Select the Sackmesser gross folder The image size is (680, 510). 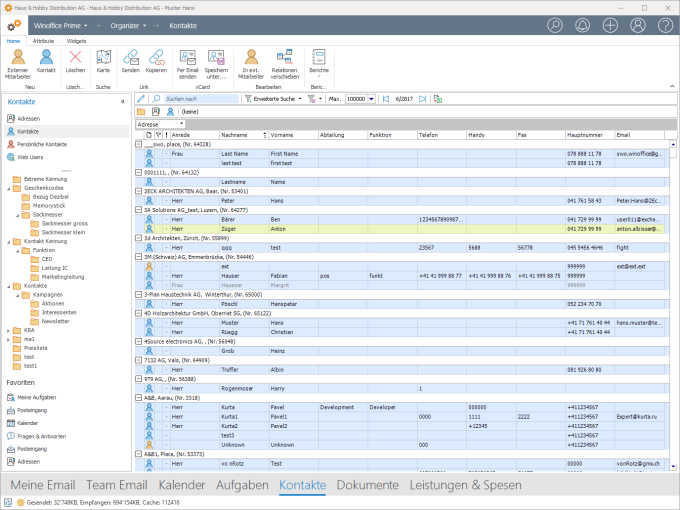coord(59,223)
